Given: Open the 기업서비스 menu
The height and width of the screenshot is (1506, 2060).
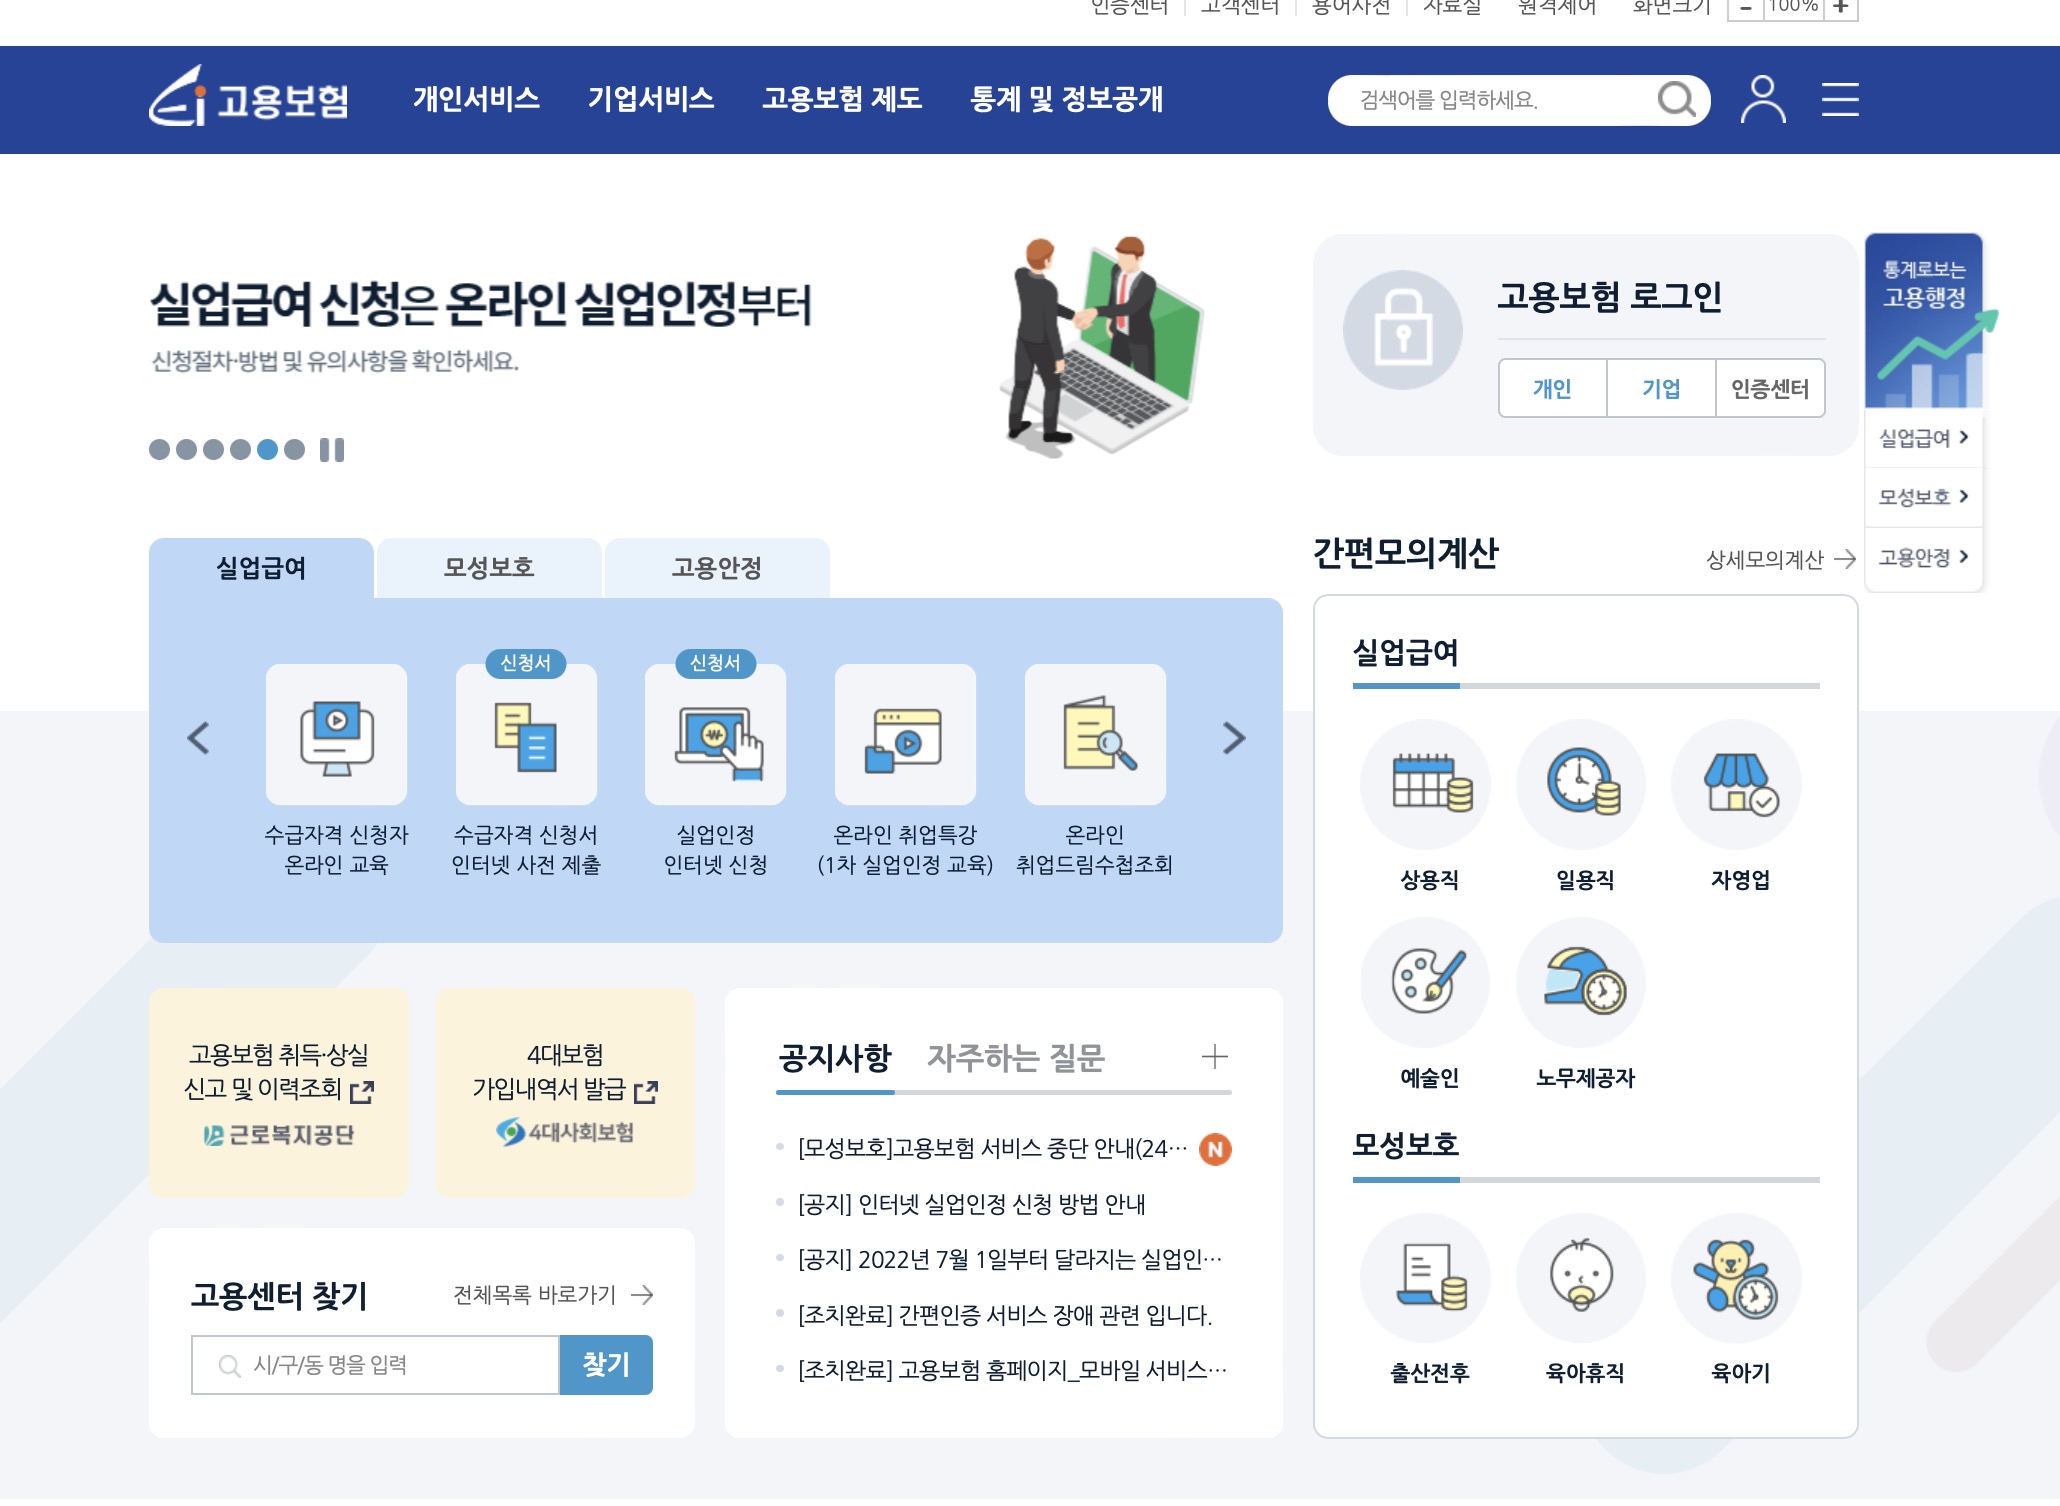Looking at the screenshot, I should click(x=650, y=99).
